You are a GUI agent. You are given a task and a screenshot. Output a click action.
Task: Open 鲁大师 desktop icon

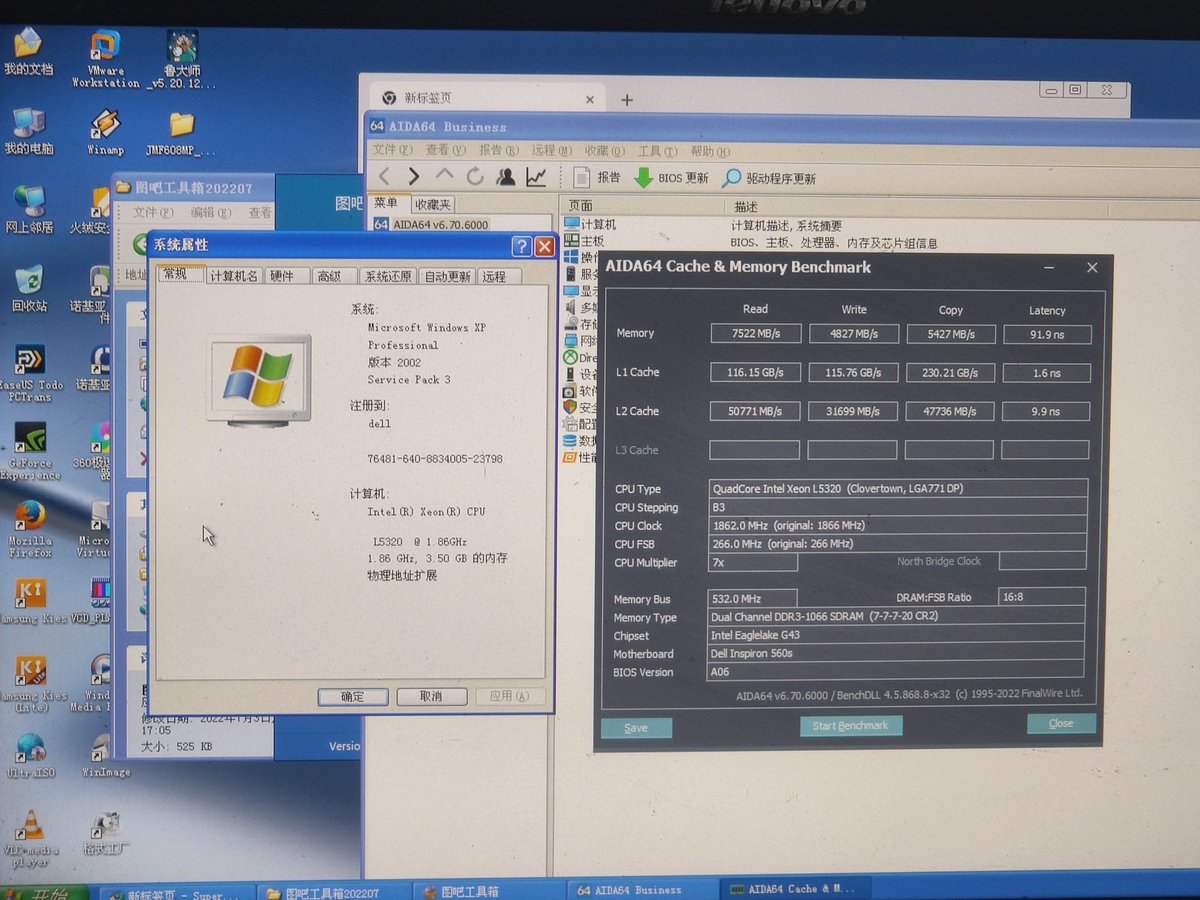click(182, 58)
